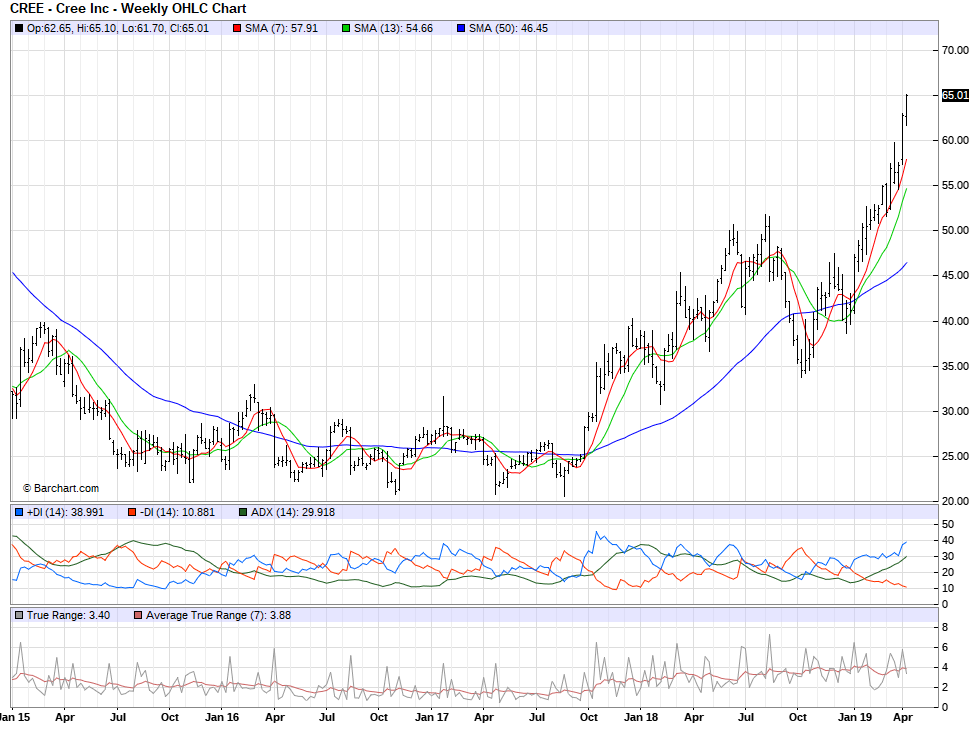Click the 45.00 price axis label
Screen dimensions: 980x748
coord(955,276)
